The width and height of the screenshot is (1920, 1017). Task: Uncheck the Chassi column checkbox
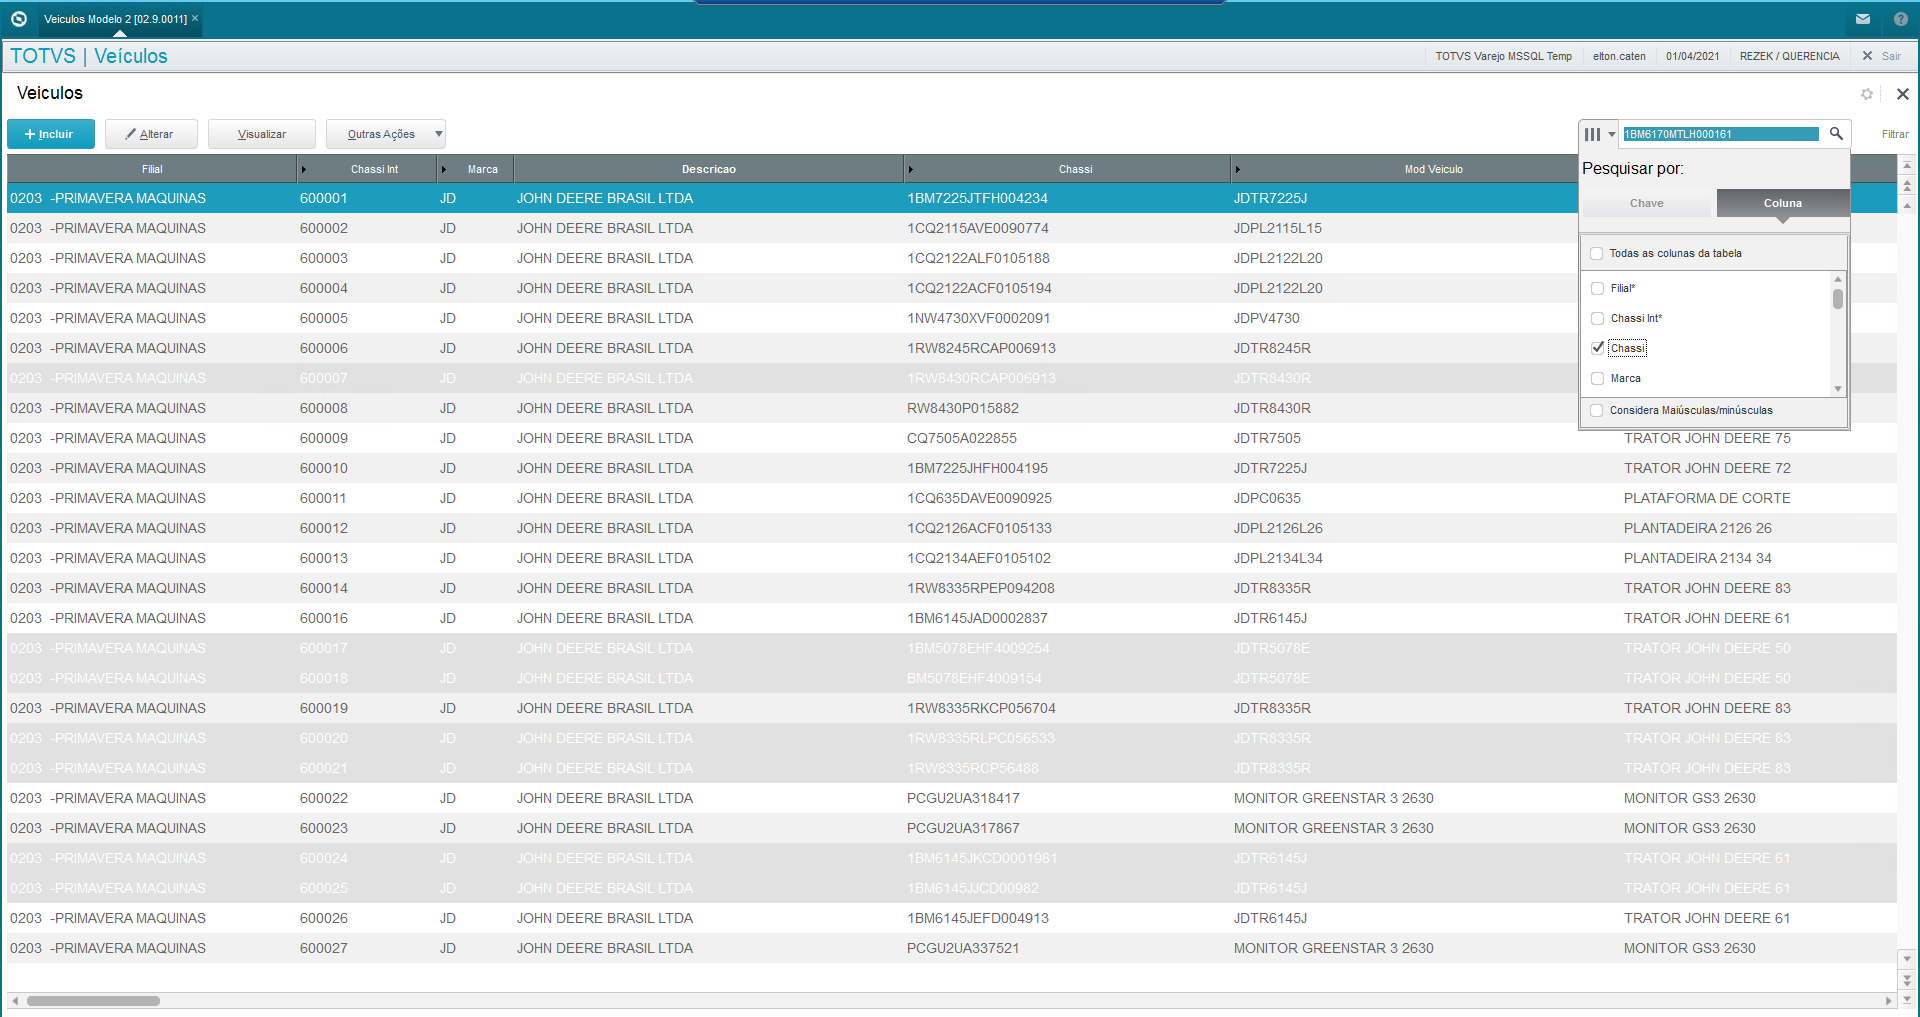click(x=1597, y=348)
